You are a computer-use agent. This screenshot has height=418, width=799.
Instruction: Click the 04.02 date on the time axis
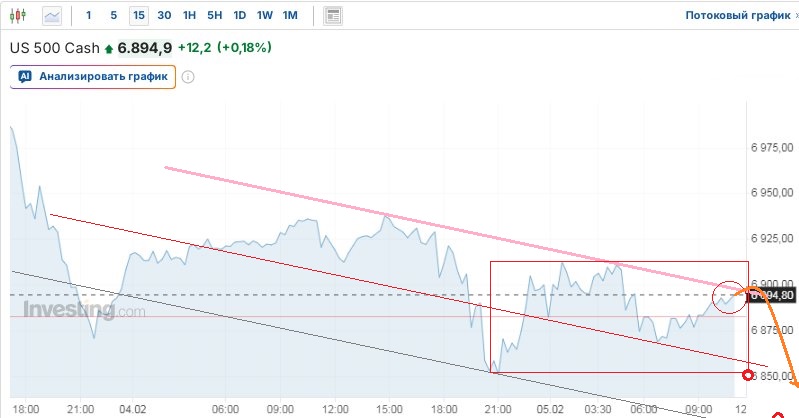point(133,408)
